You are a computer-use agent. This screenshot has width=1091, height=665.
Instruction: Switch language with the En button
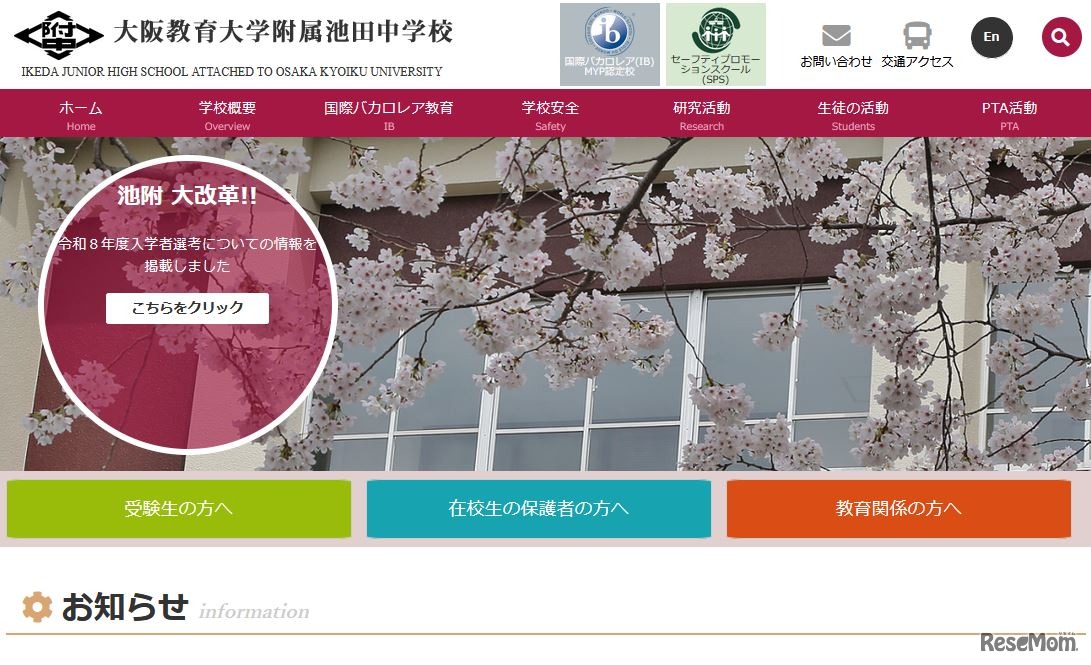click(x=991, y=37)
